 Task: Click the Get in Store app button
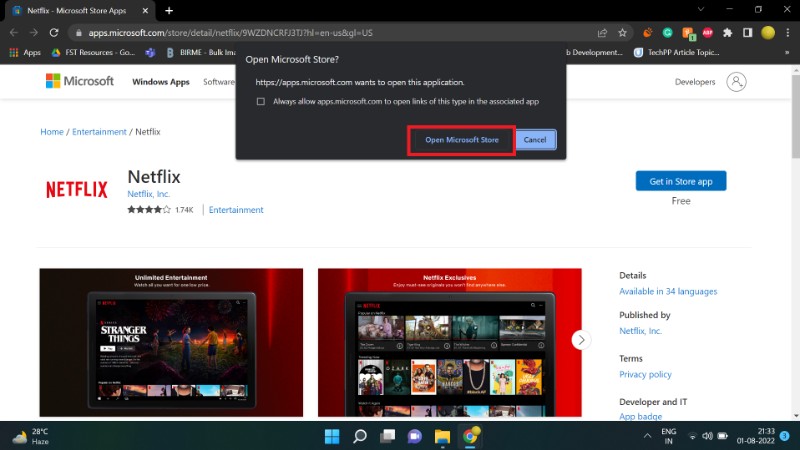681,181
